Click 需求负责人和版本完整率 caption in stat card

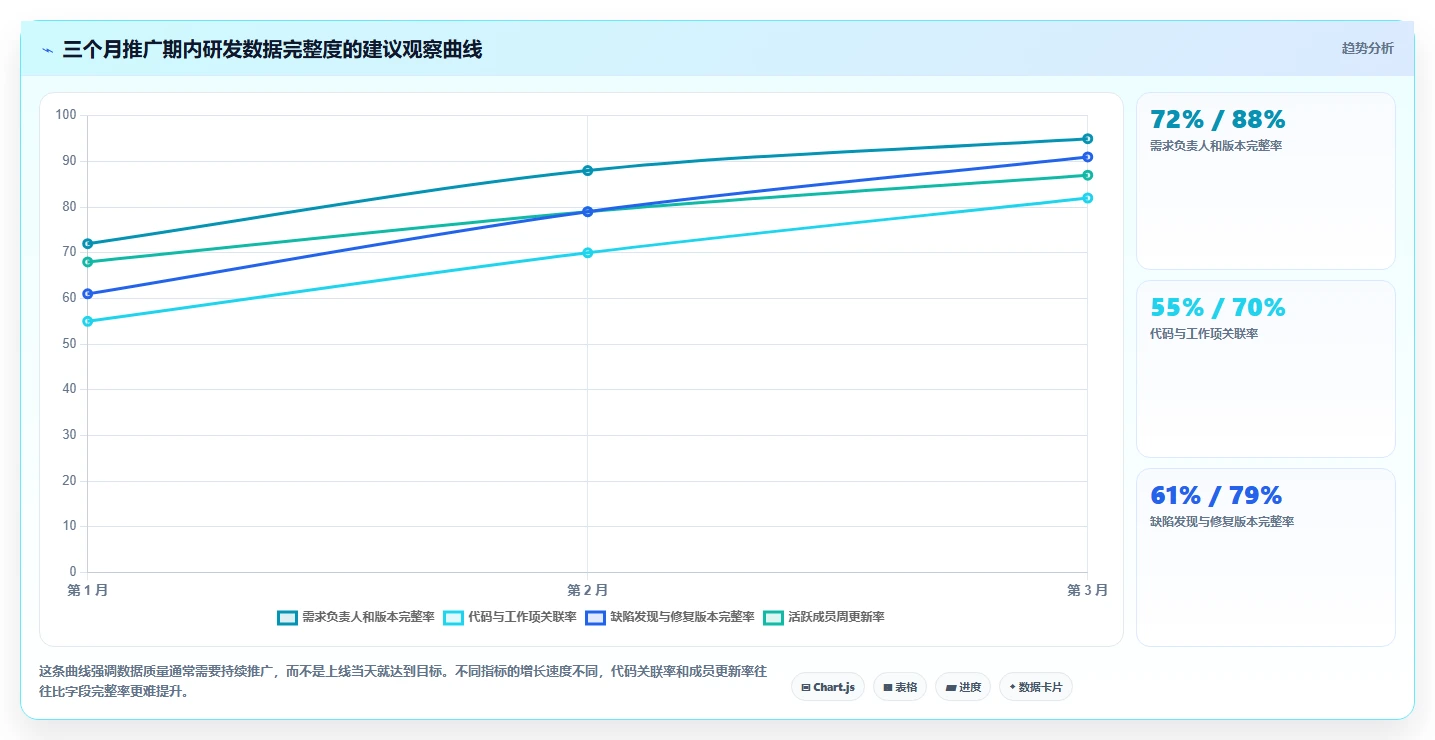1216,146
